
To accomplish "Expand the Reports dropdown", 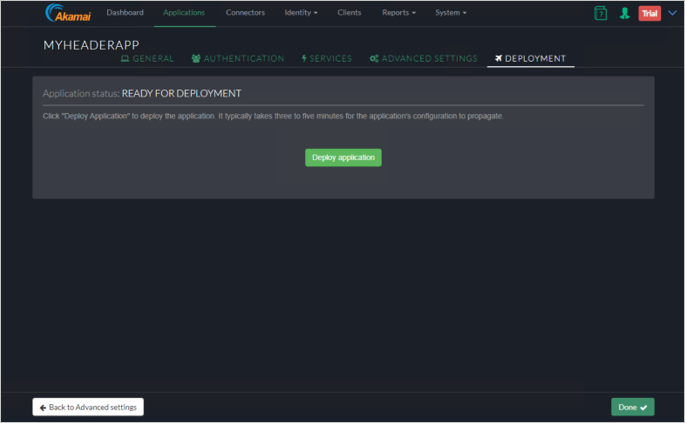I will click(399, 13).
